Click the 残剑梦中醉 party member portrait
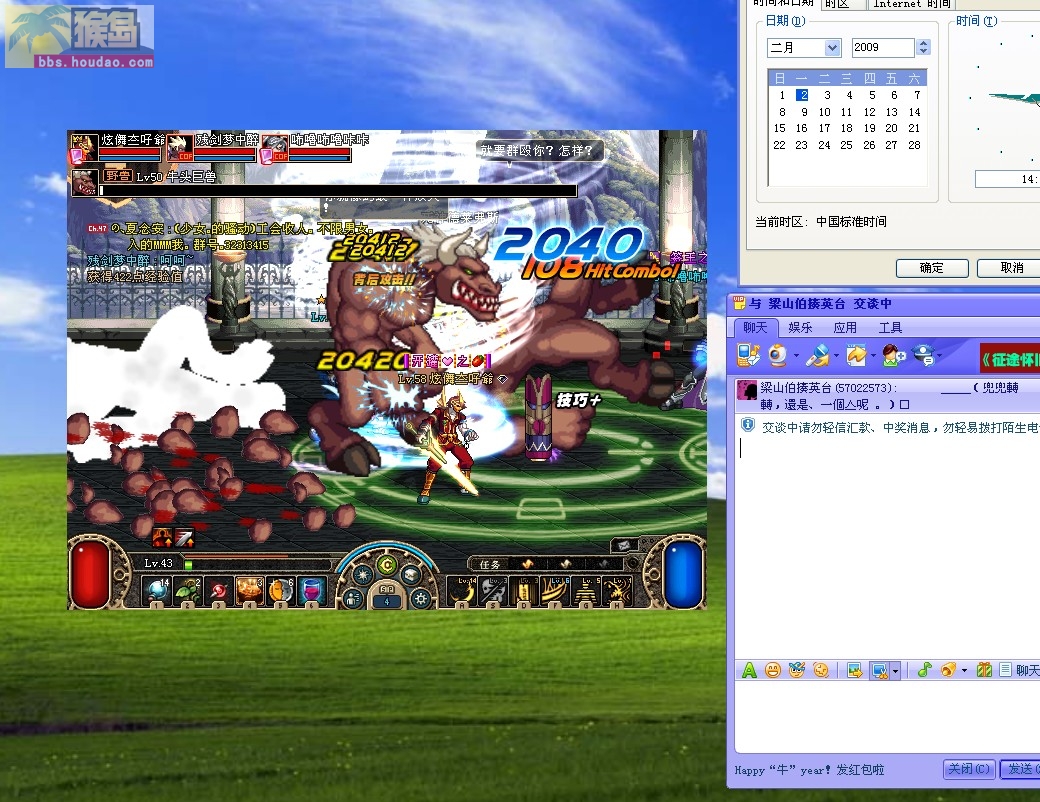1040x802 pixels. [x=179, y=146]
